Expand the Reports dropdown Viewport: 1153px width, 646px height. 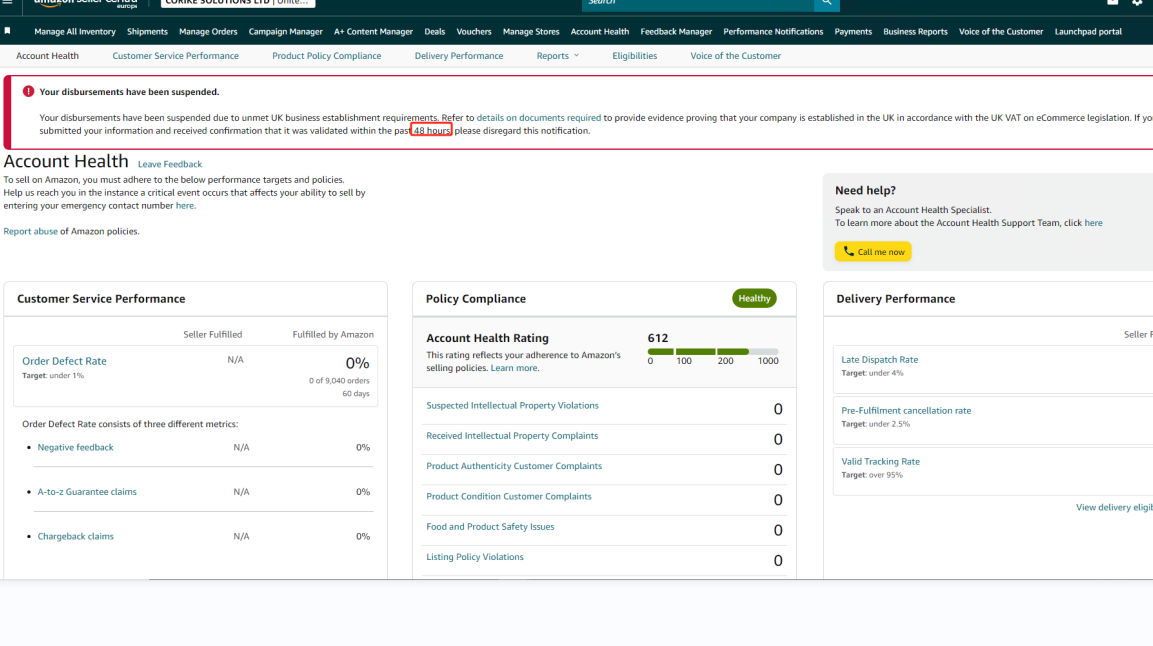(x=557, y=56)
